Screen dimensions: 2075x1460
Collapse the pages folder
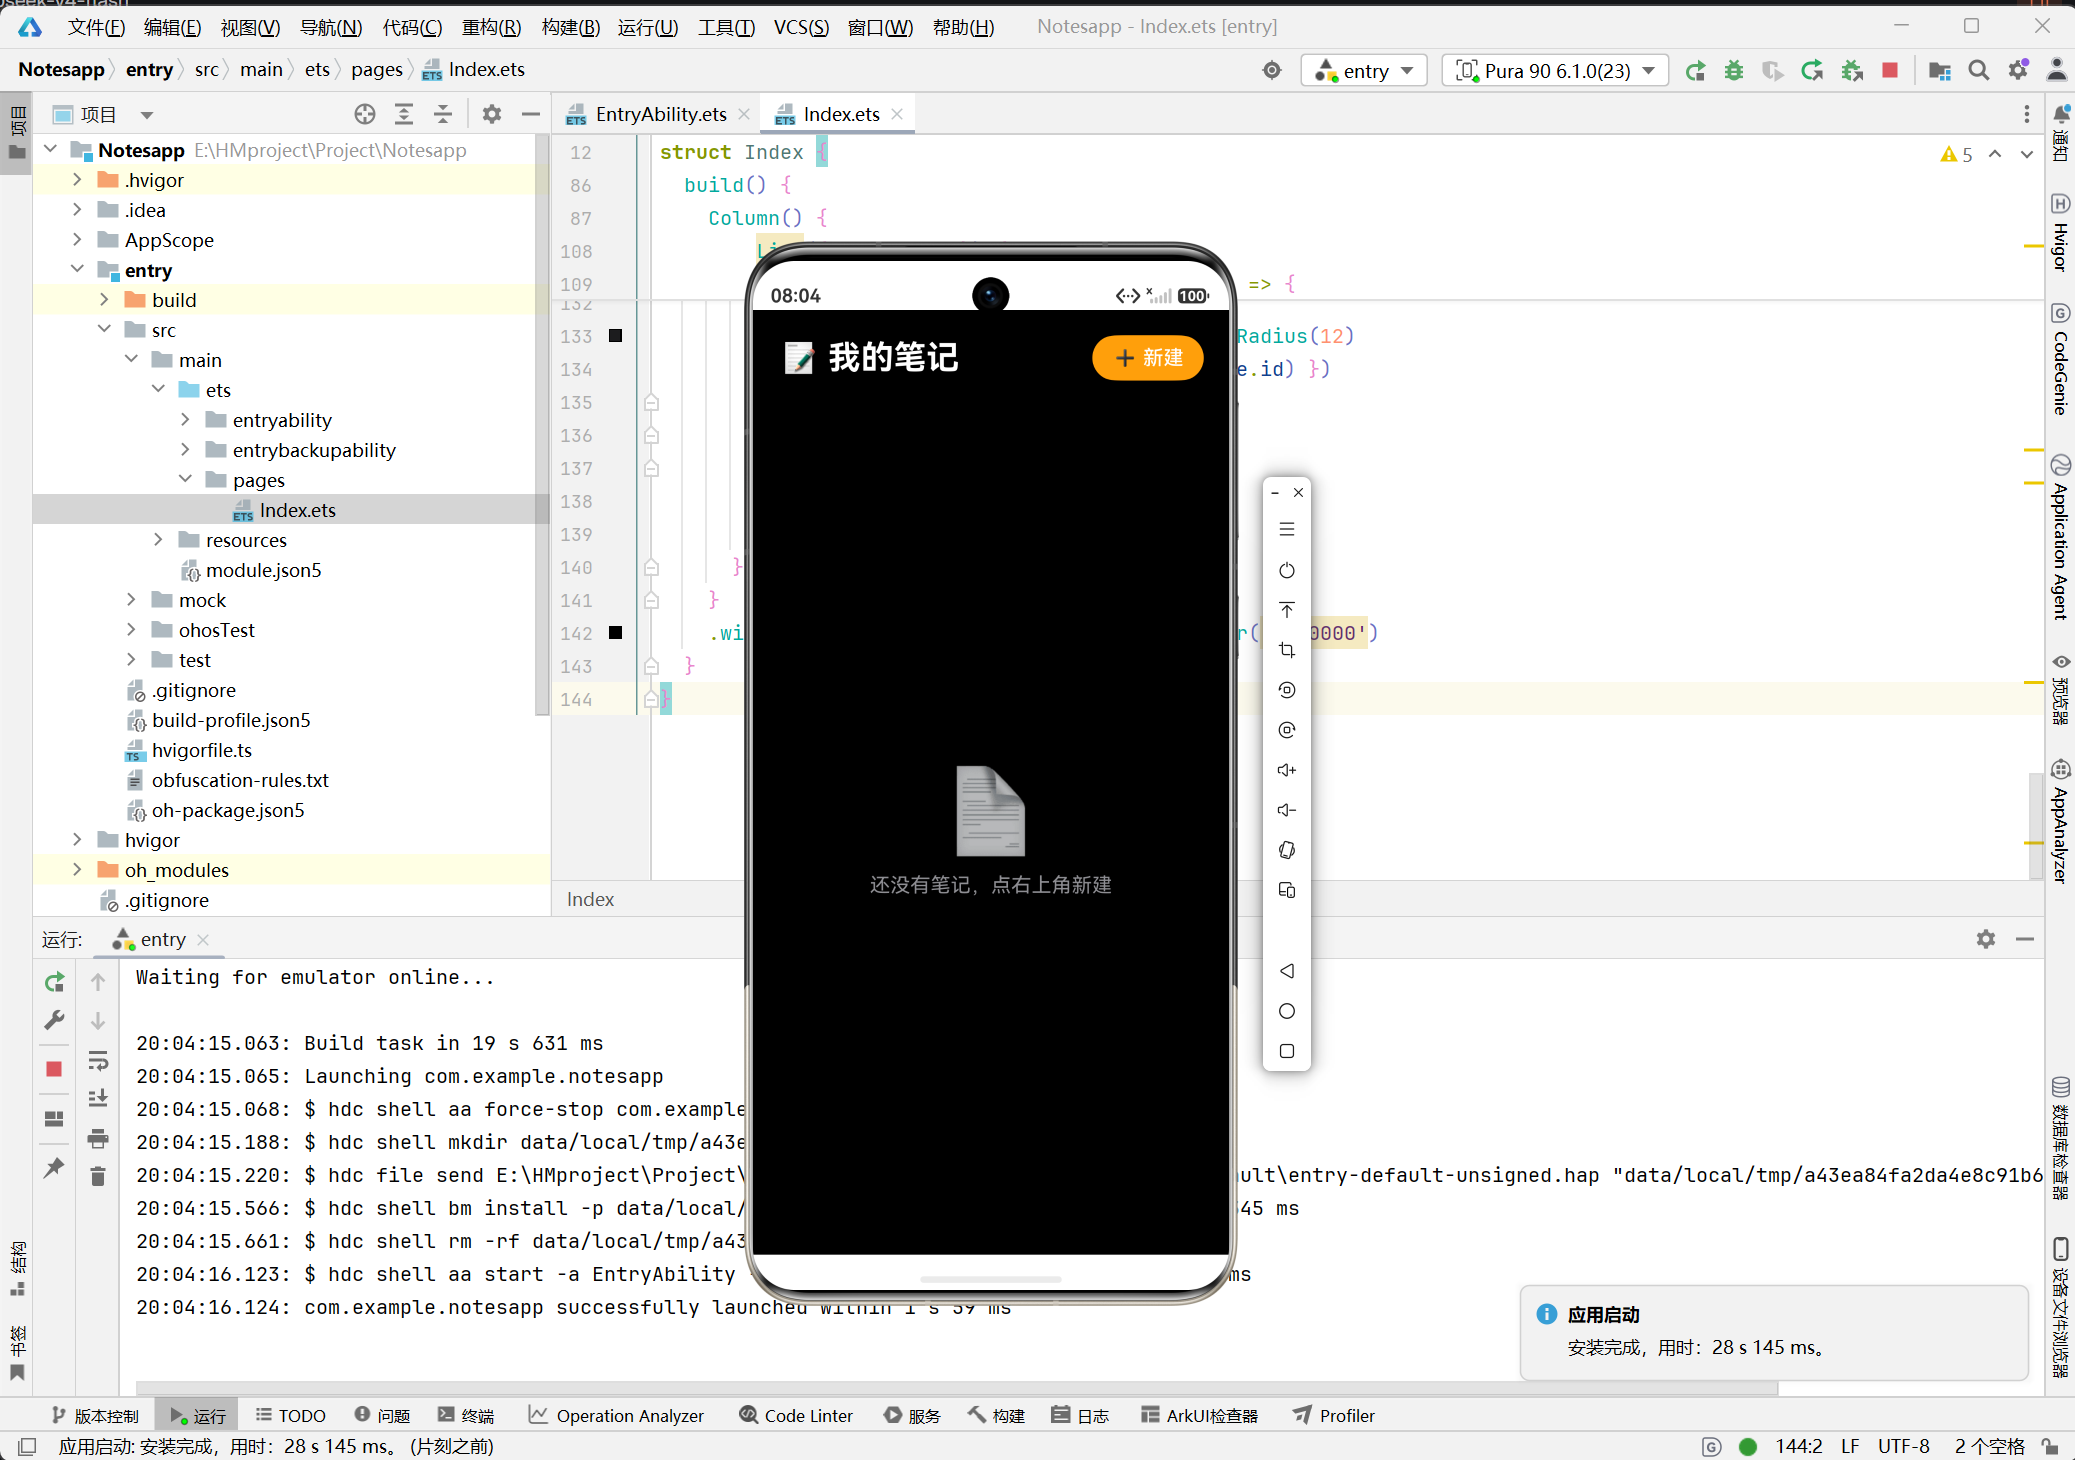coord(185,480)
